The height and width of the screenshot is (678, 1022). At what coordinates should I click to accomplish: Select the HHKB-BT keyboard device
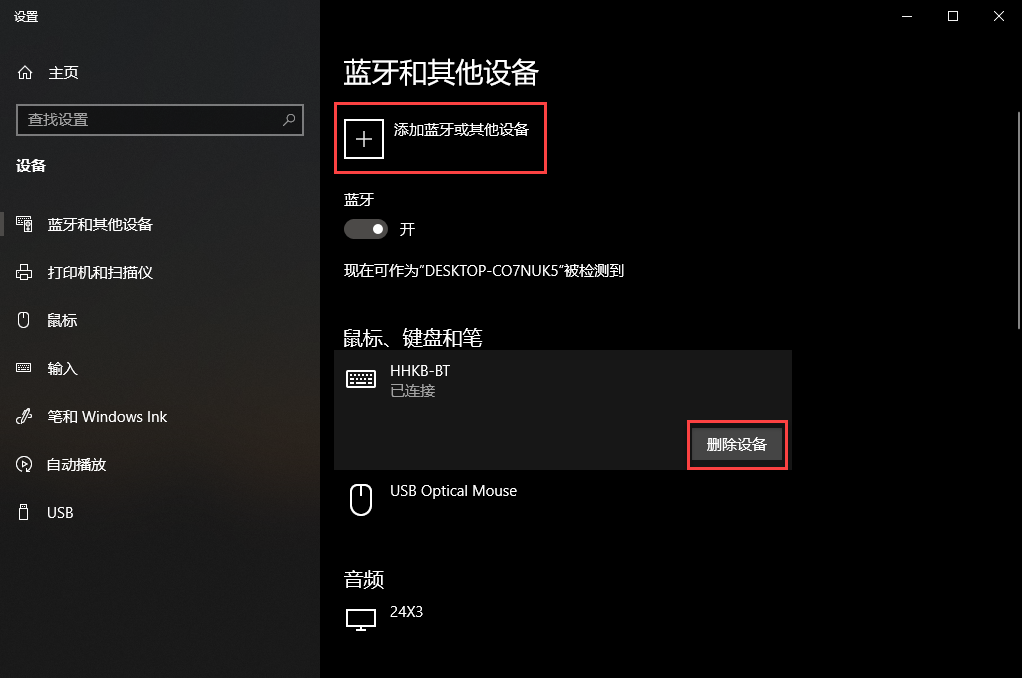click(x=562, y=381)
